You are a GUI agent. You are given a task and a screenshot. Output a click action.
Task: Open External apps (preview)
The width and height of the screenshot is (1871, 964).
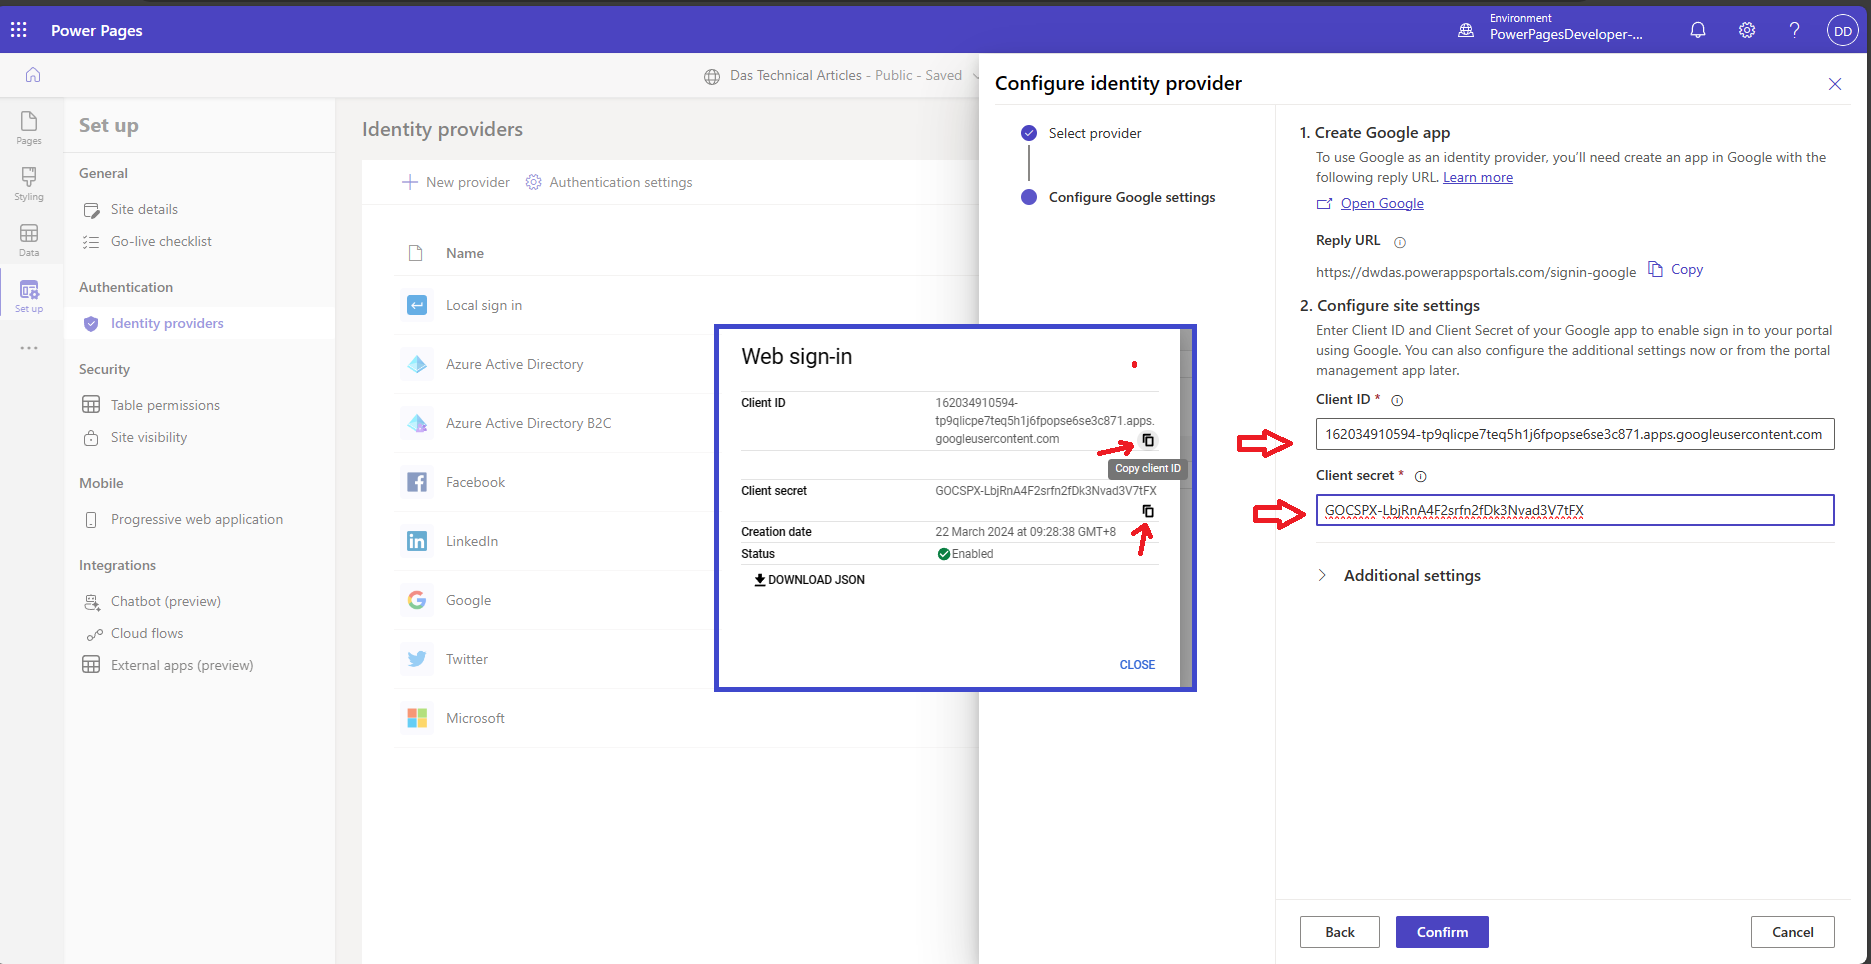tap(182, 665)
